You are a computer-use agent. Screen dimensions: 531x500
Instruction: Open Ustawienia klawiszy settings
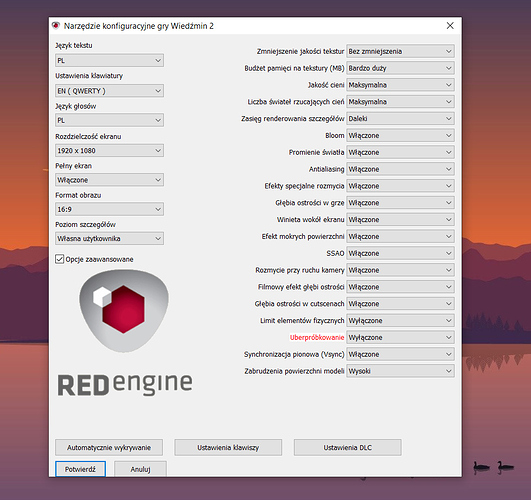point(228,447)
